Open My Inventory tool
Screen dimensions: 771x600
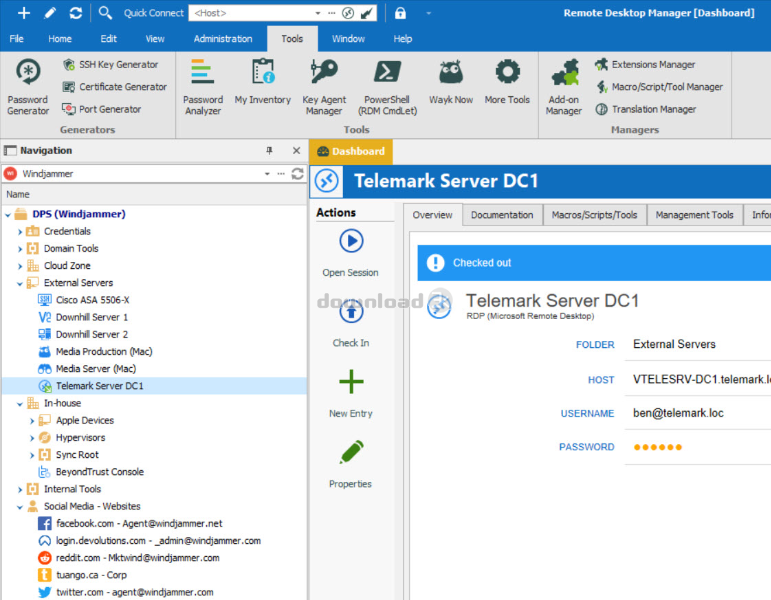(x=263, y=82)
